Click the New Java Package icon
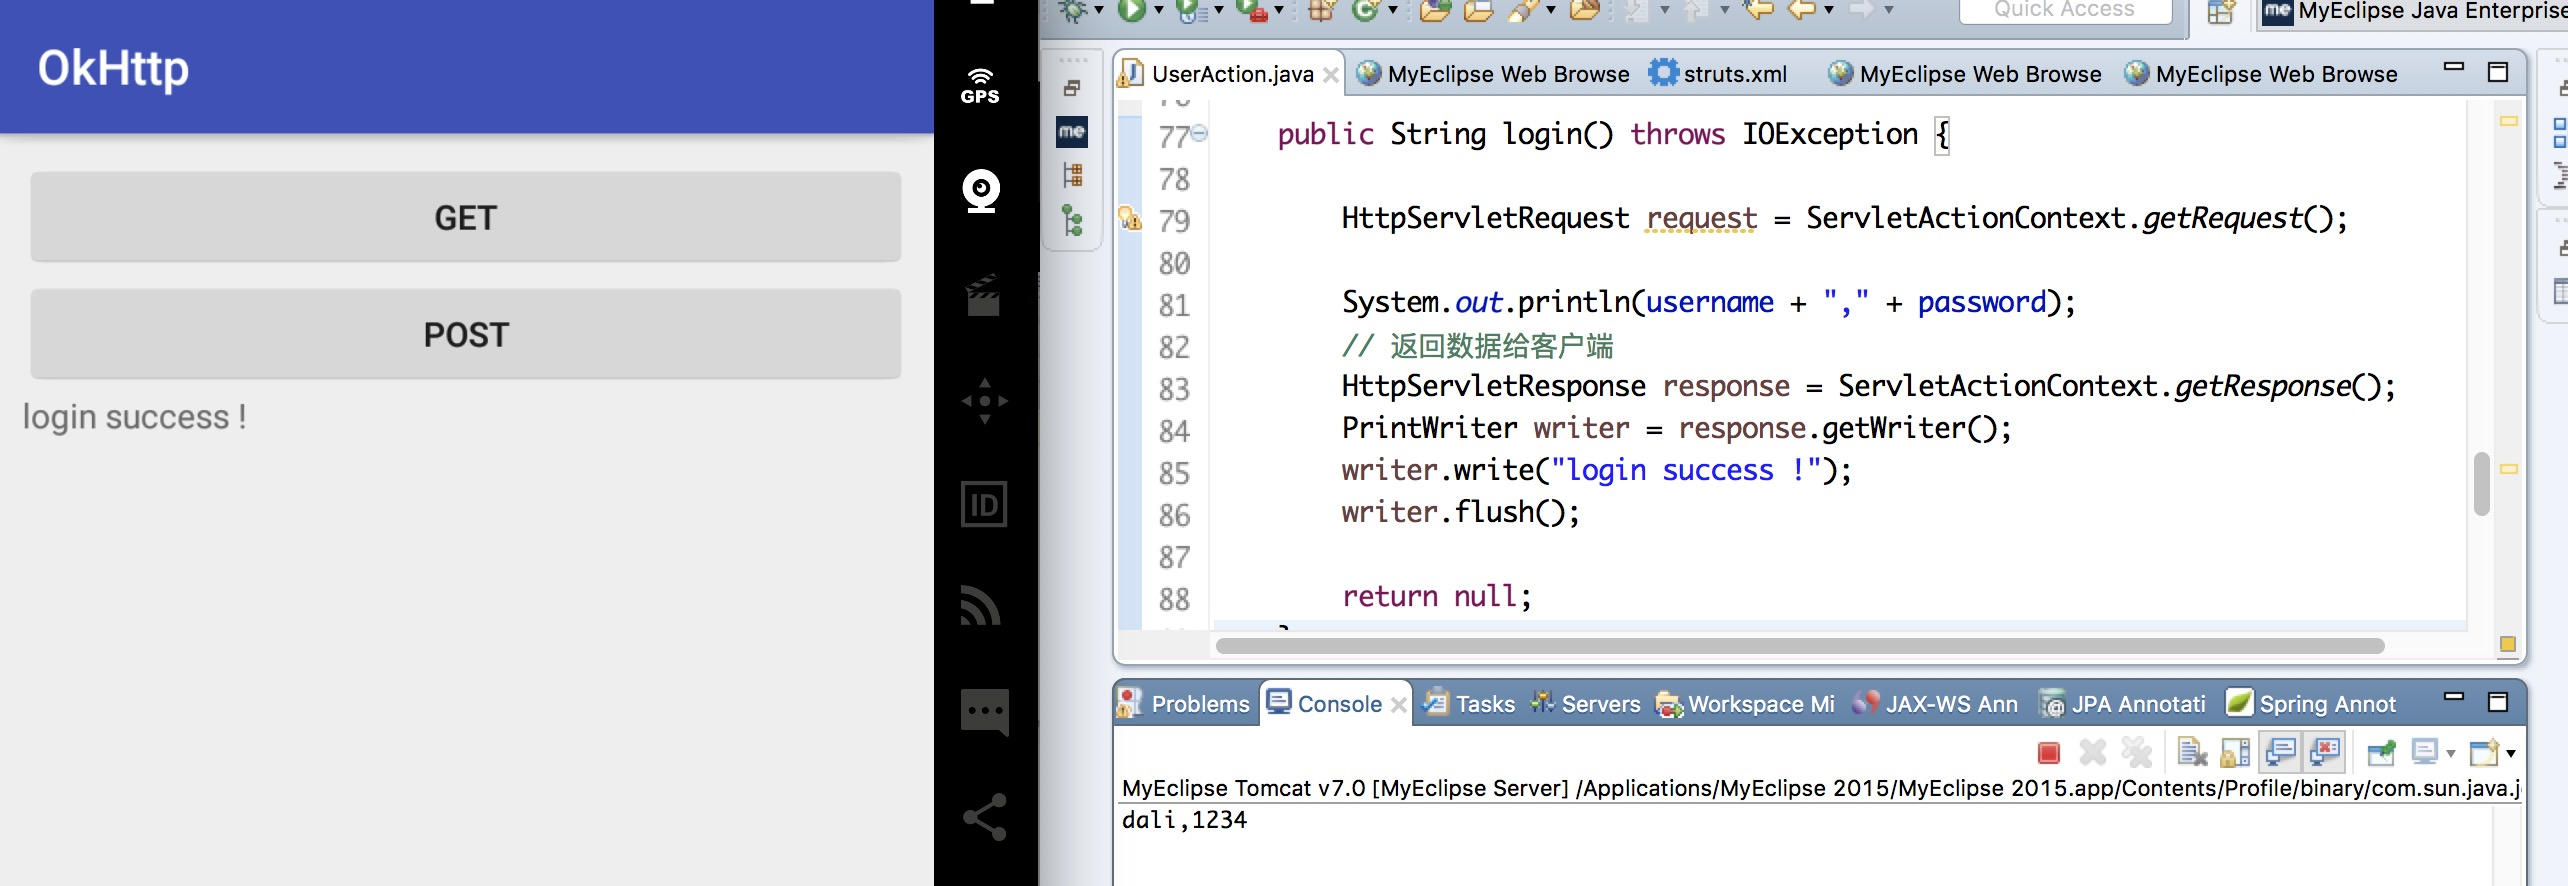2568x886 pixels. (1322, 10)
